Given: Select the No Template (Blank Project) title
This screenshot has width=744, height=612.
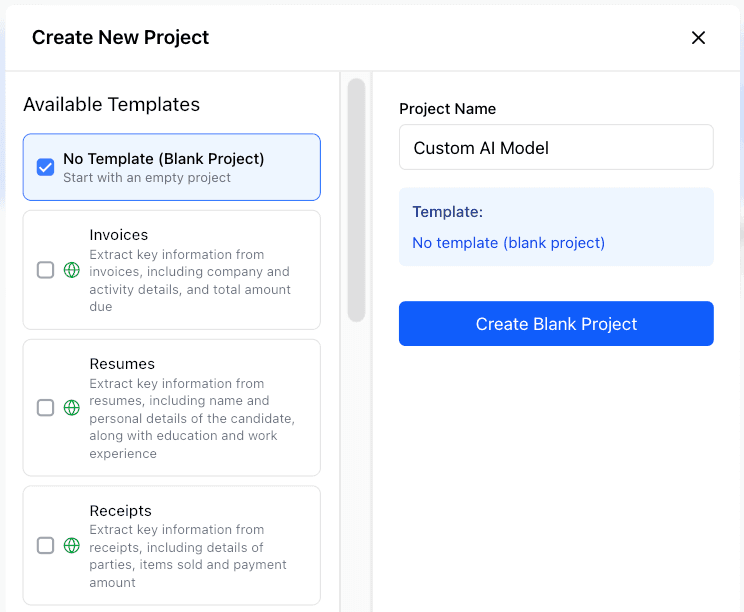Looking at the screenshot, I should (163, 158).
